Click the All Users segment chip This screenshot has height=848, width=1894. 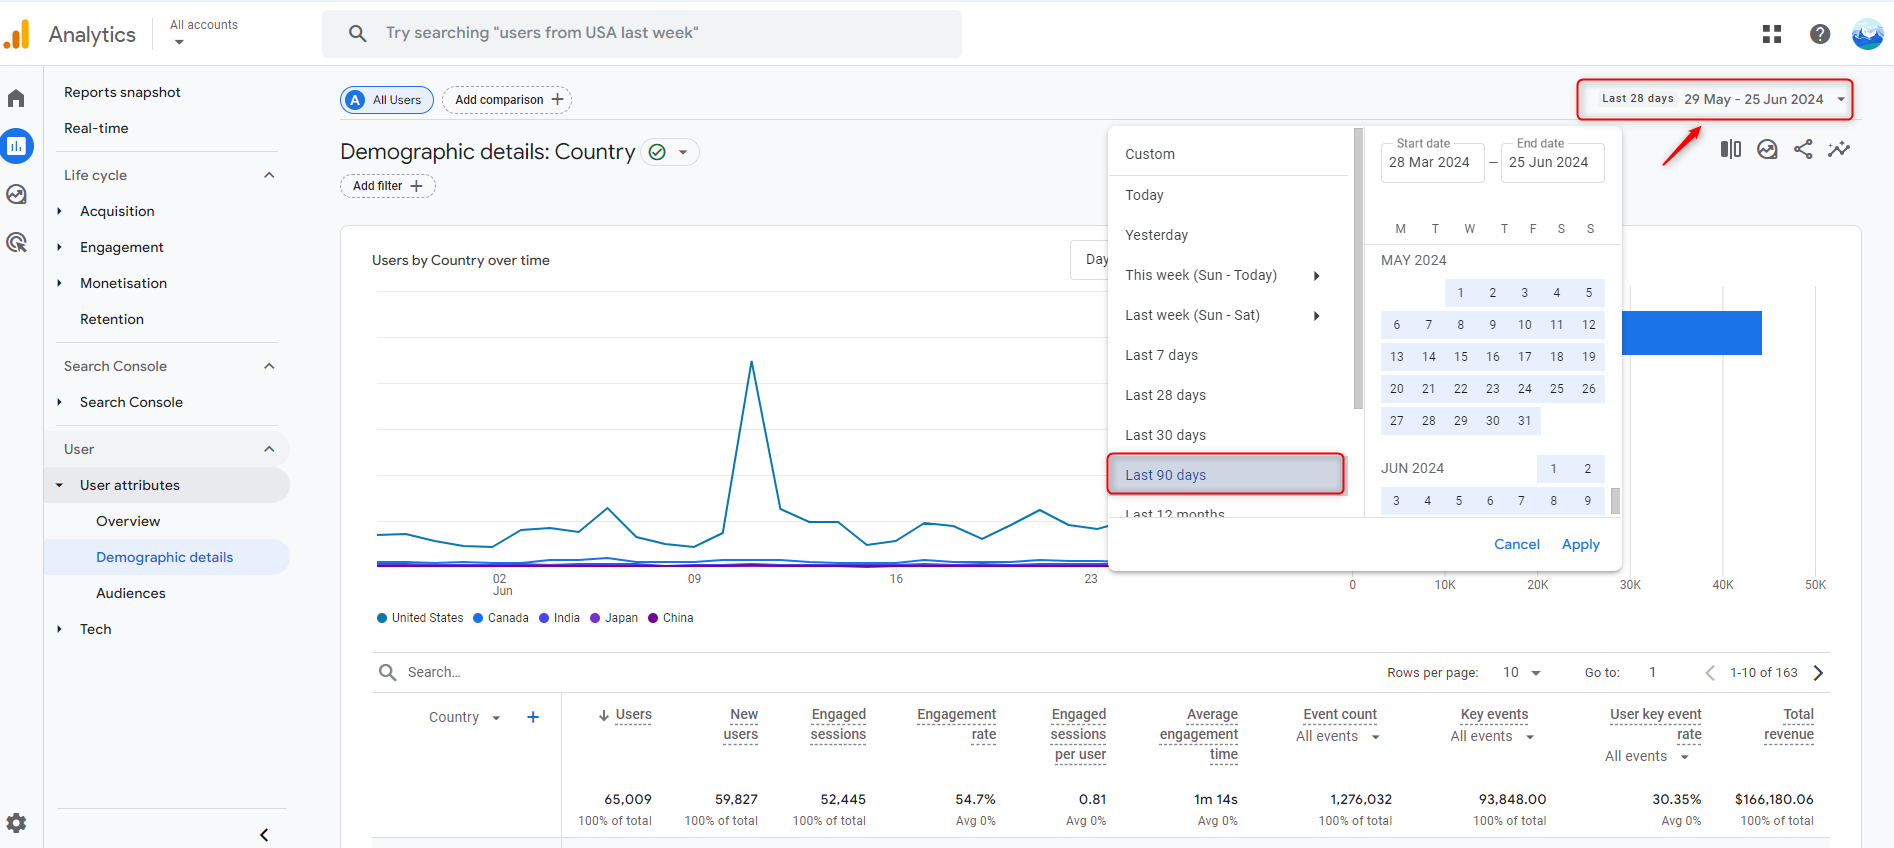[387, 100]
